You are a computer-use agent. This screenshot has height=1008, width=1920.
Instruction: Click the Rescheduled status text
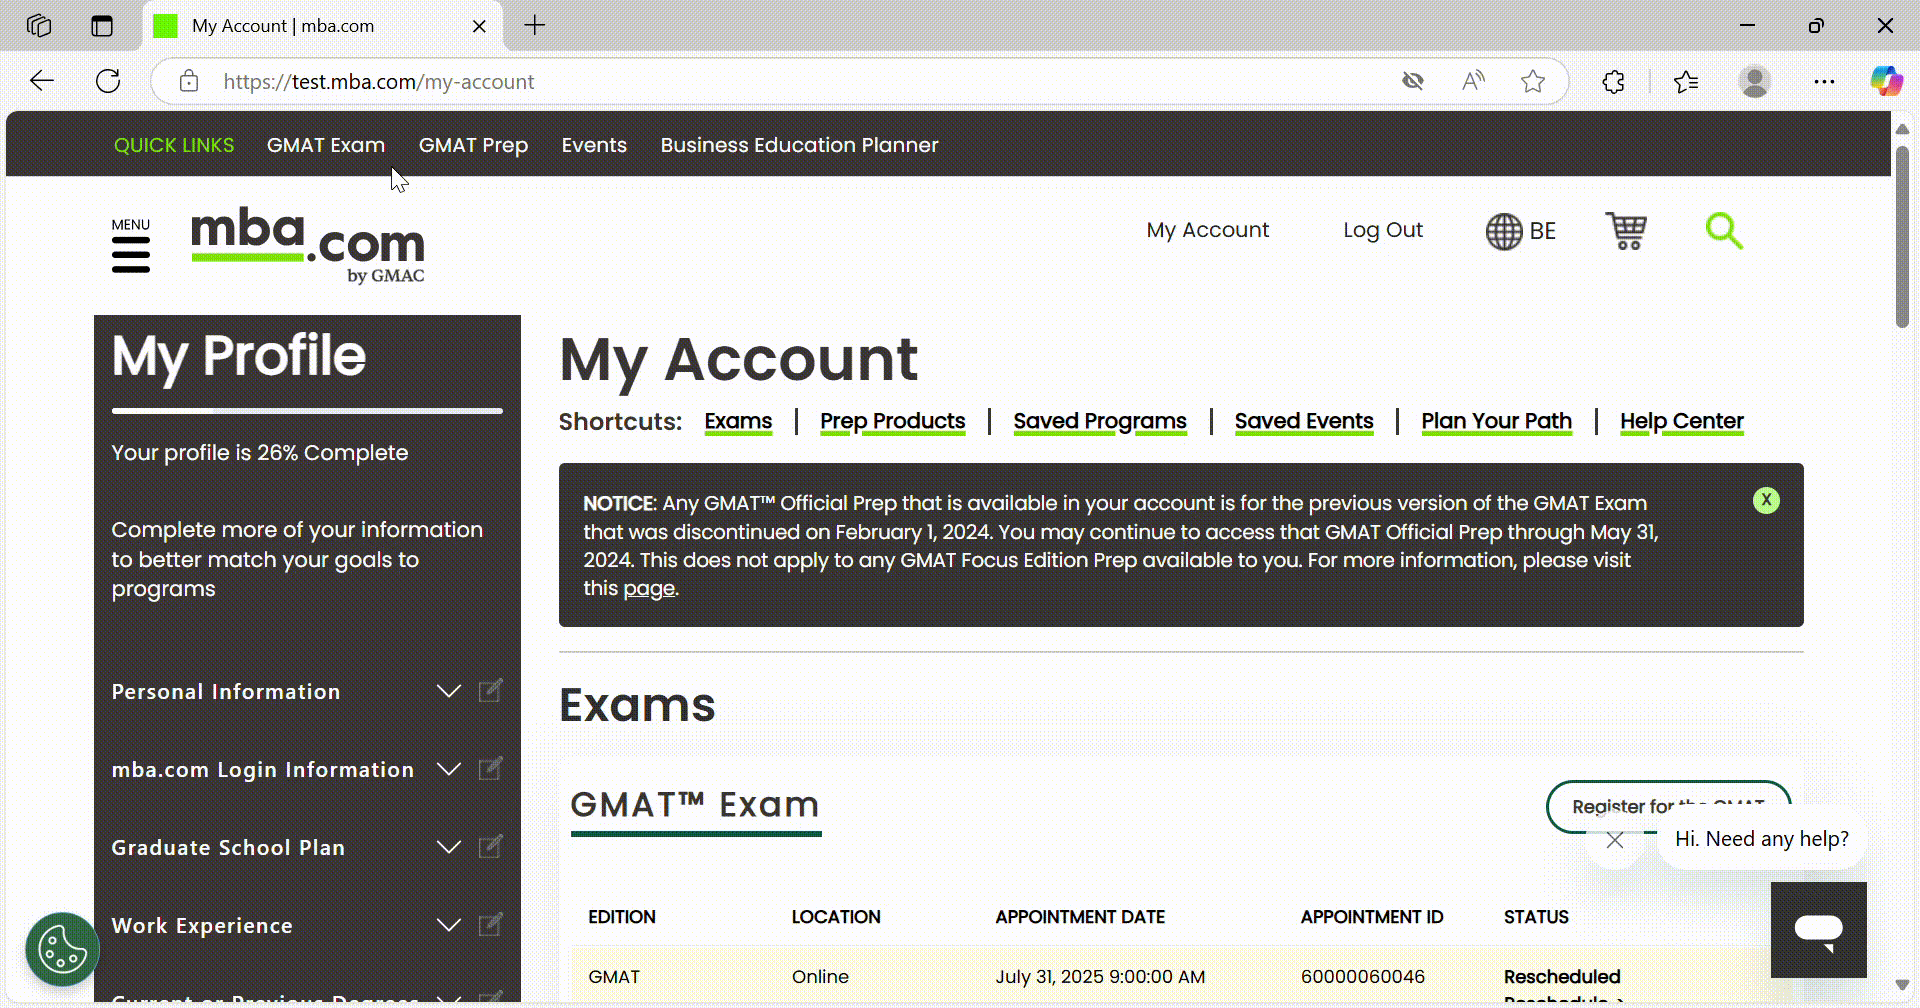[x=1562, y=977]
